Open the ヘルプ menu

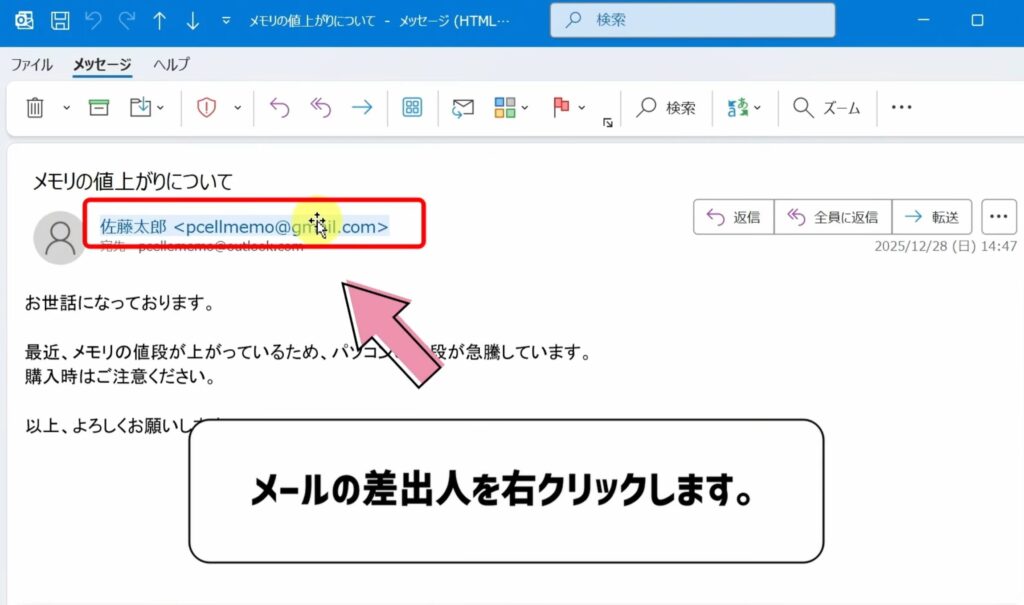click(169, 64)
